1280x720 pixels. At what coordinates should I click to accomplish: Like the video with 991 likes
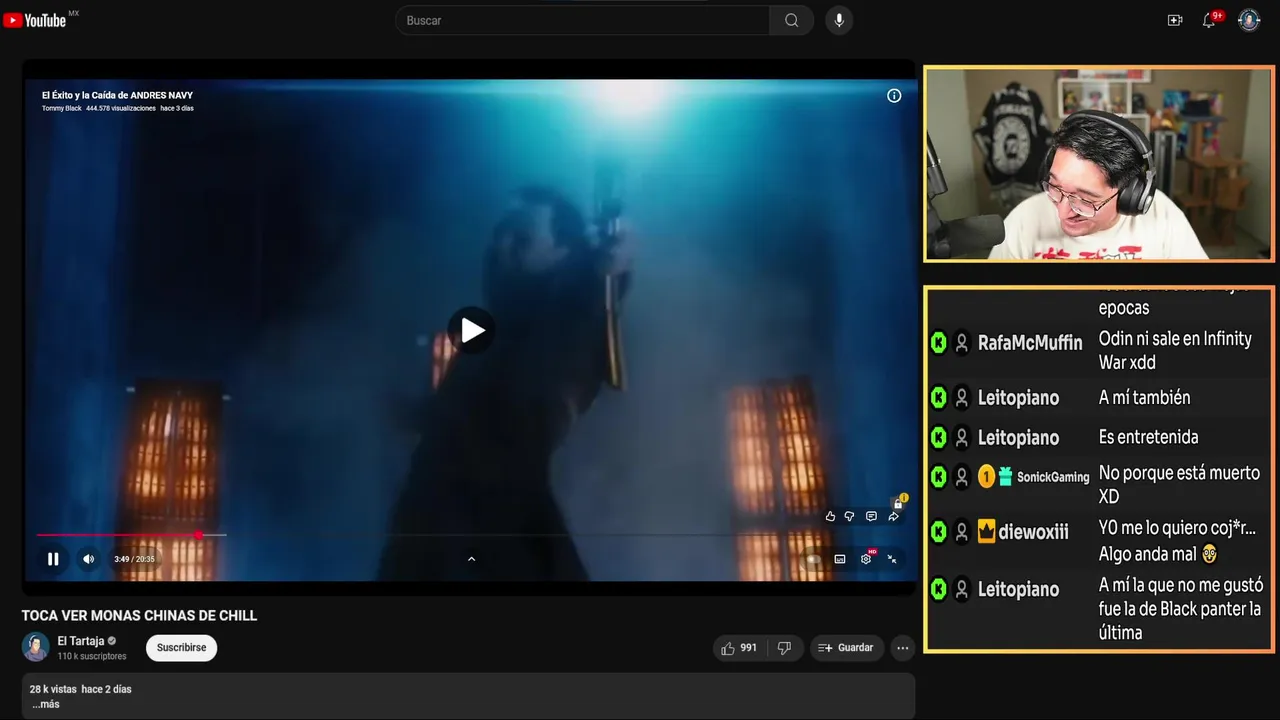click(738, 648)
